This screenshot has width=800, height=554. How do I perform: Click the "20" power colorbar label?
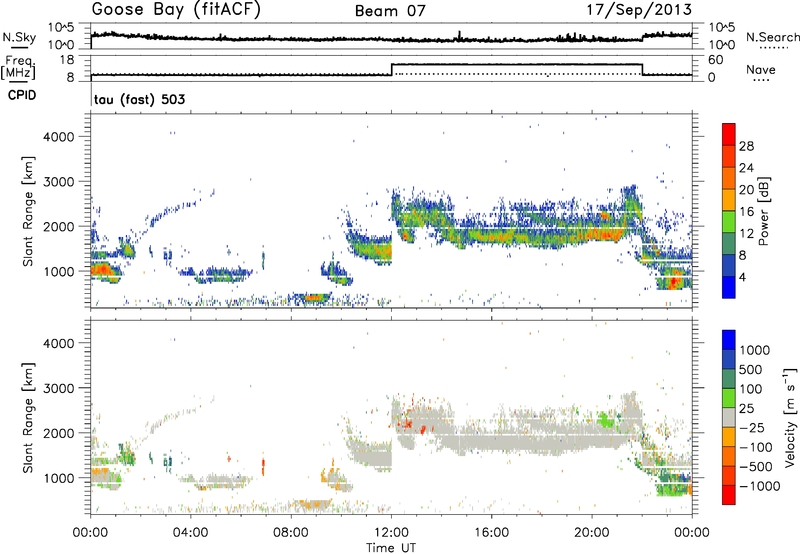[746, 190]
